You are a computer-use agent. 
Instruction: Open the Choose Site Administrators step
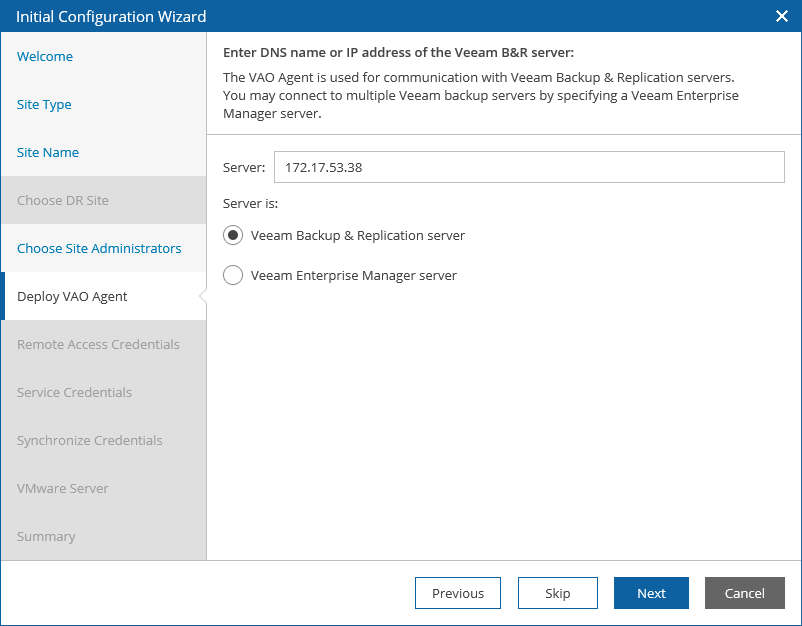click(99, 249)
